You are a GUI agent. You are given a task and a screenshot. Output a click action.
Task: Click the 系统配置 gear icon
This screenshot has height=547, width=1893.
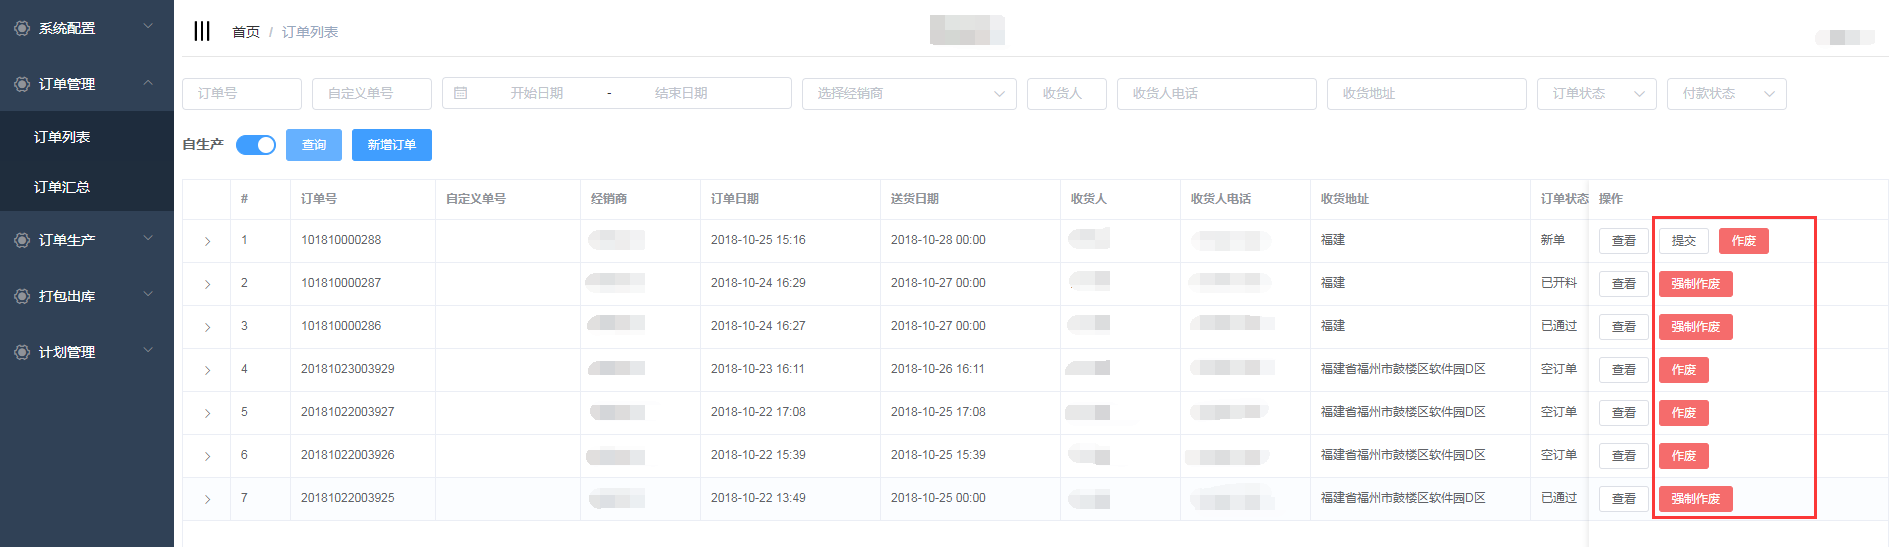[22, 28]
